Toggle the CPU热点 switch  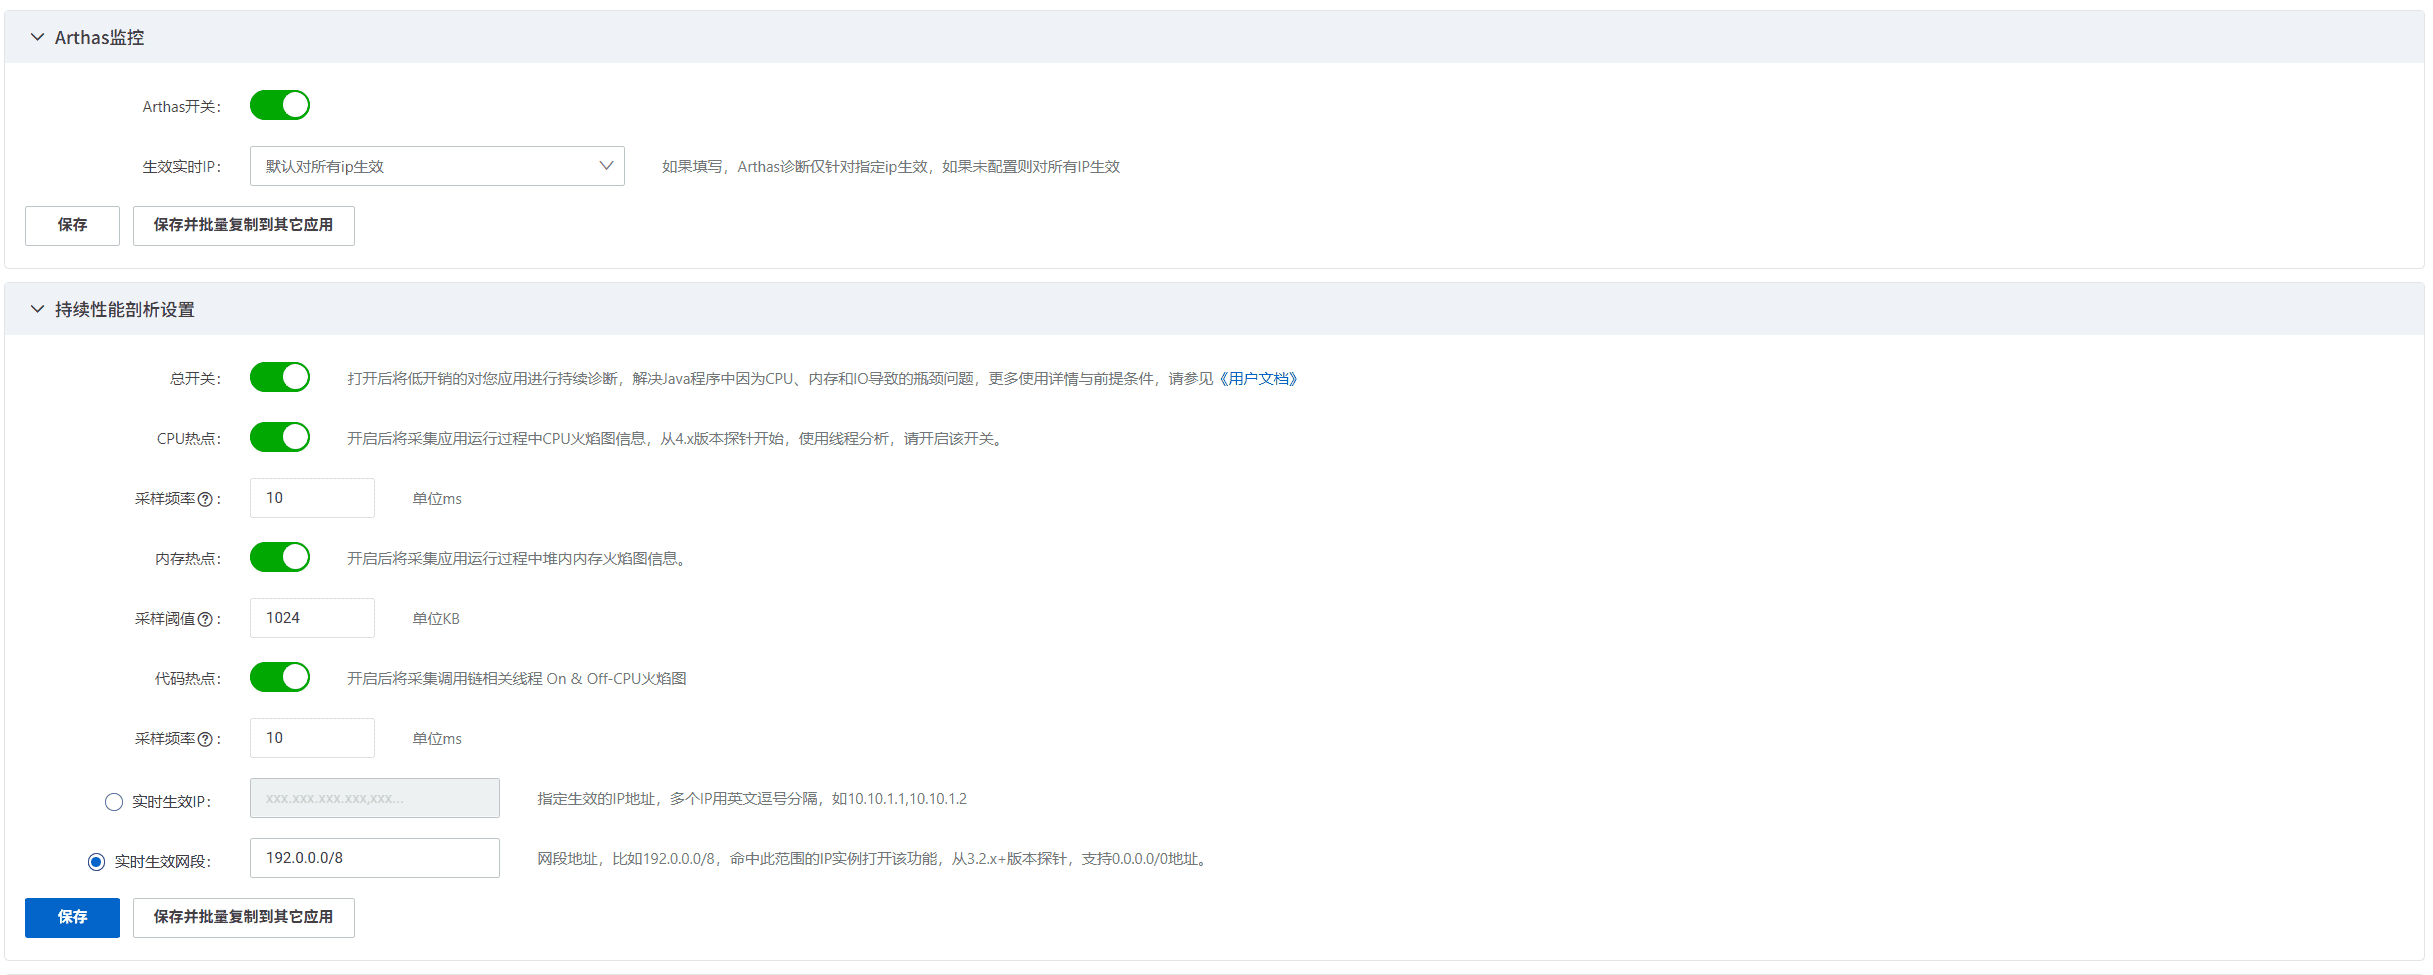coord(280,437)
